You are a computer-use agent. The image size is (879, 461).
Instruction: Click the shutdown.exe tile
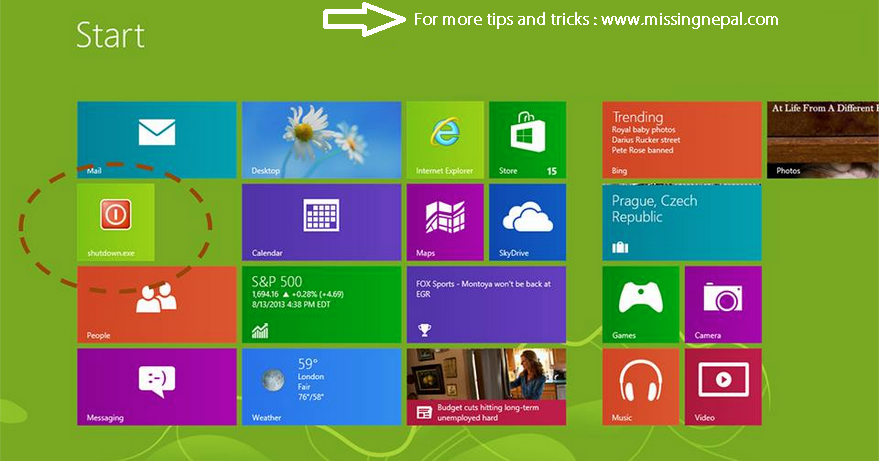tap(116, 222)
